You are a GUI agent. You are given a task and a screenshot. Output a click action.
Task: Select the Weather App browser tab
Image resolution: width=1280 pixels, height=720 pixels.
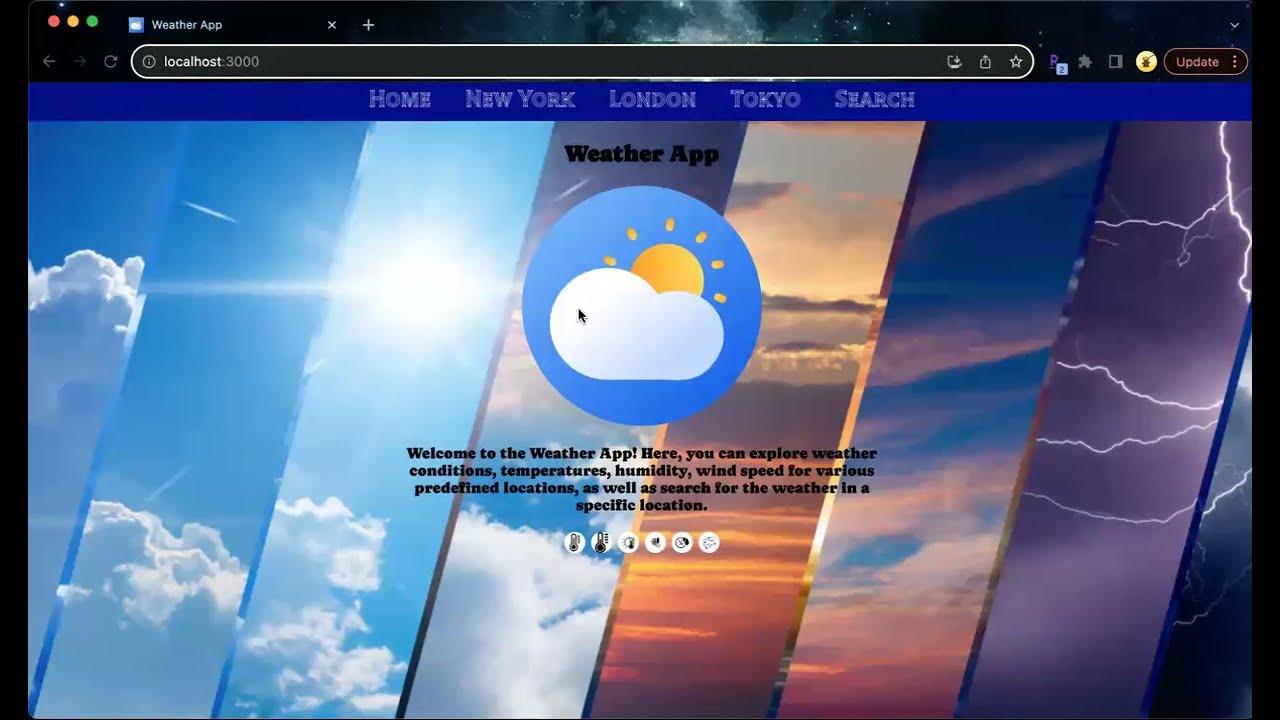[233, 25]
